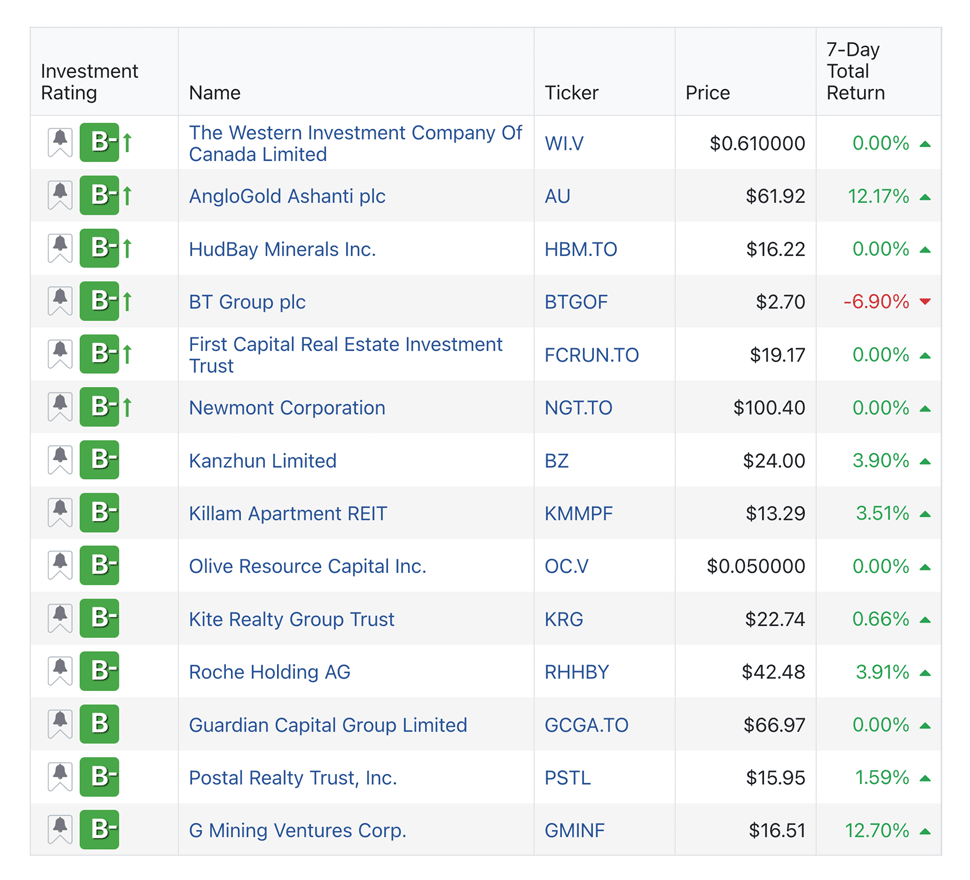Click the bell icon for Roche Holding AG
The width and height of the screenshot is (970, 880).
point(60,672)
